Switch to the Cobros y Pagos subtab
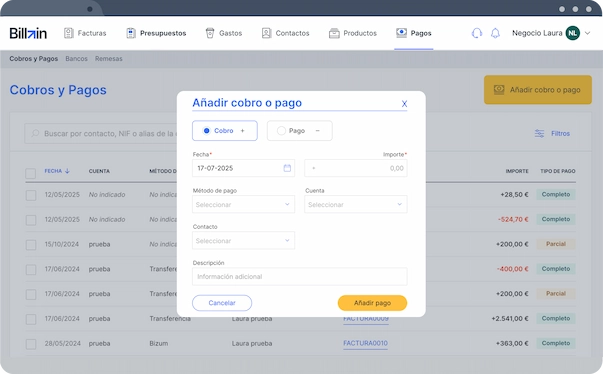The image size is (603, 374). click(x=33, y=58)
